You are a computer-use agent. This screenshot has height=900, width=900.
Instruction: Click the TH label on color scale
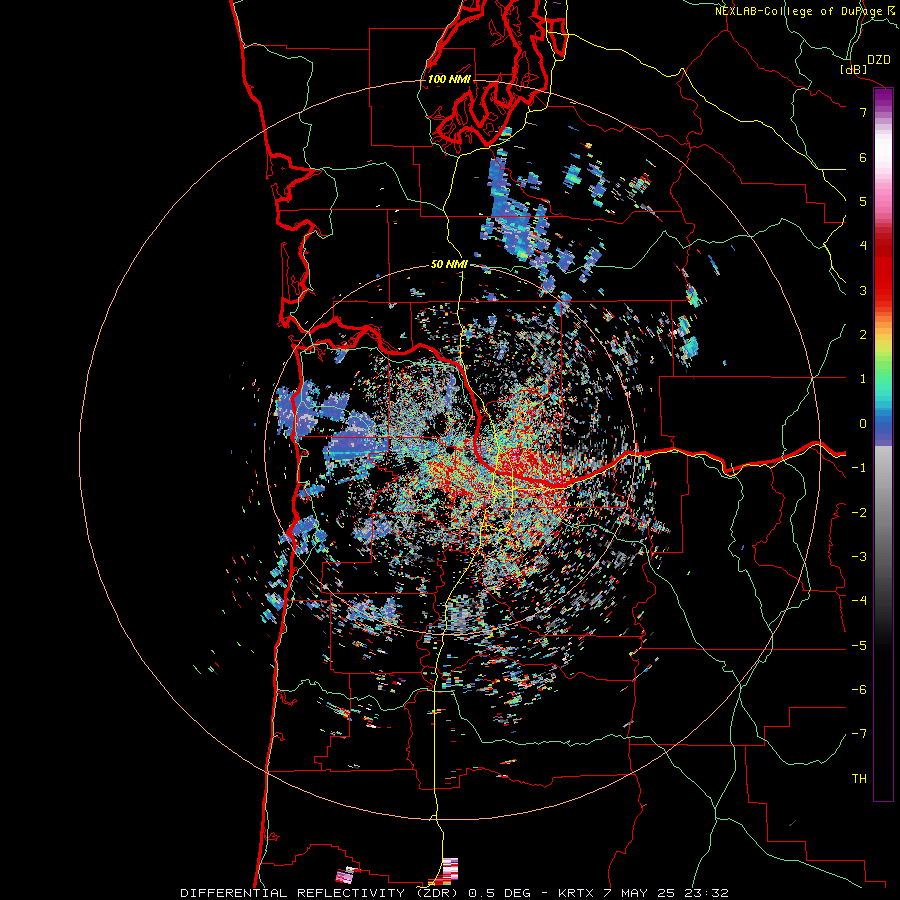tap(859, 779)
